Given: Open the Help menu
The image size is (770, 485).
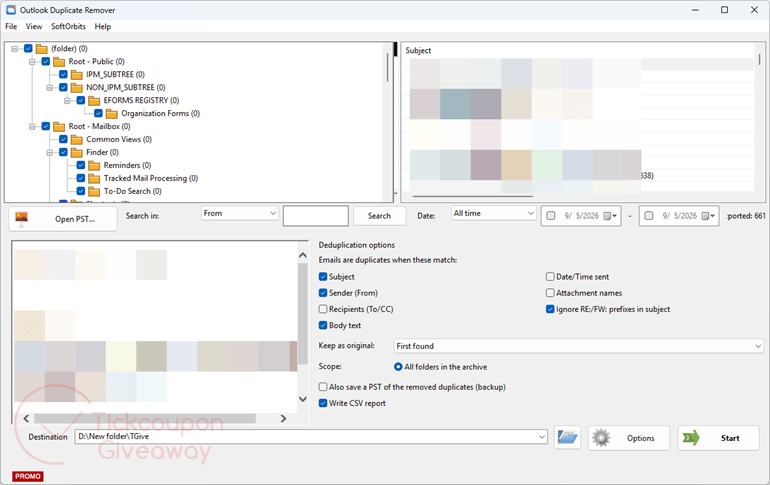Looking at the screenshot, I should (x=103, y=27).
